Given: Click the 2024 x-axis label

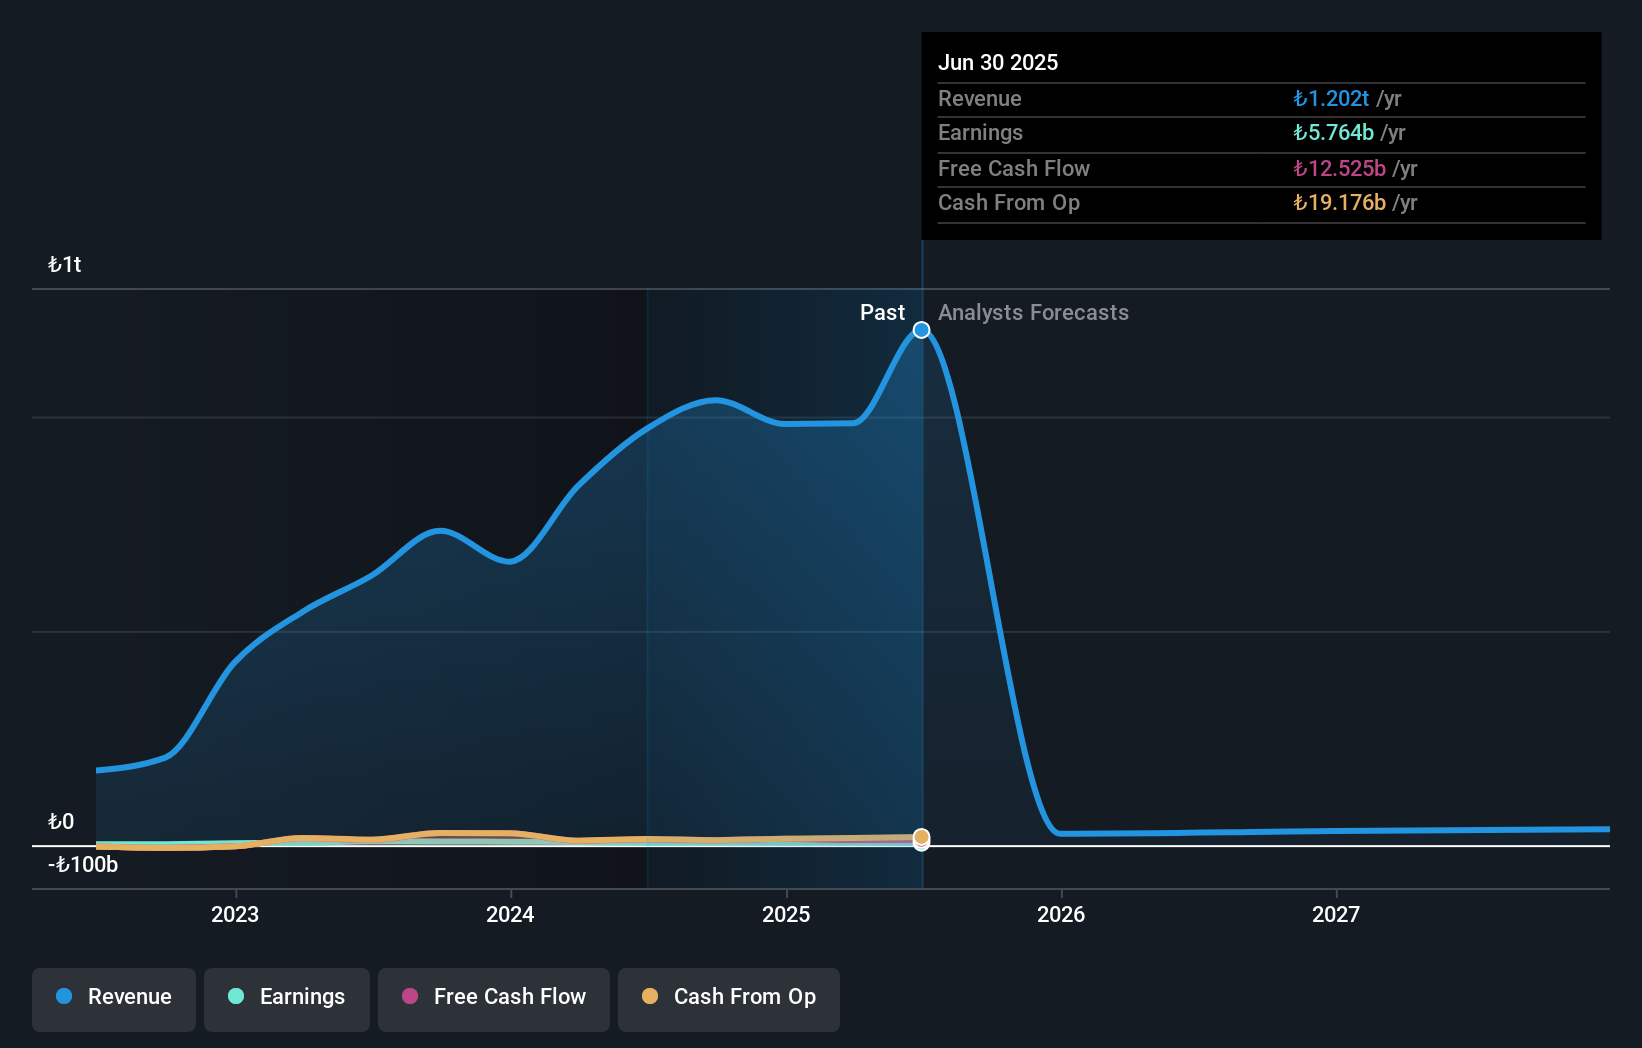Looking at the screenshot, I should [x=510, y=914].
